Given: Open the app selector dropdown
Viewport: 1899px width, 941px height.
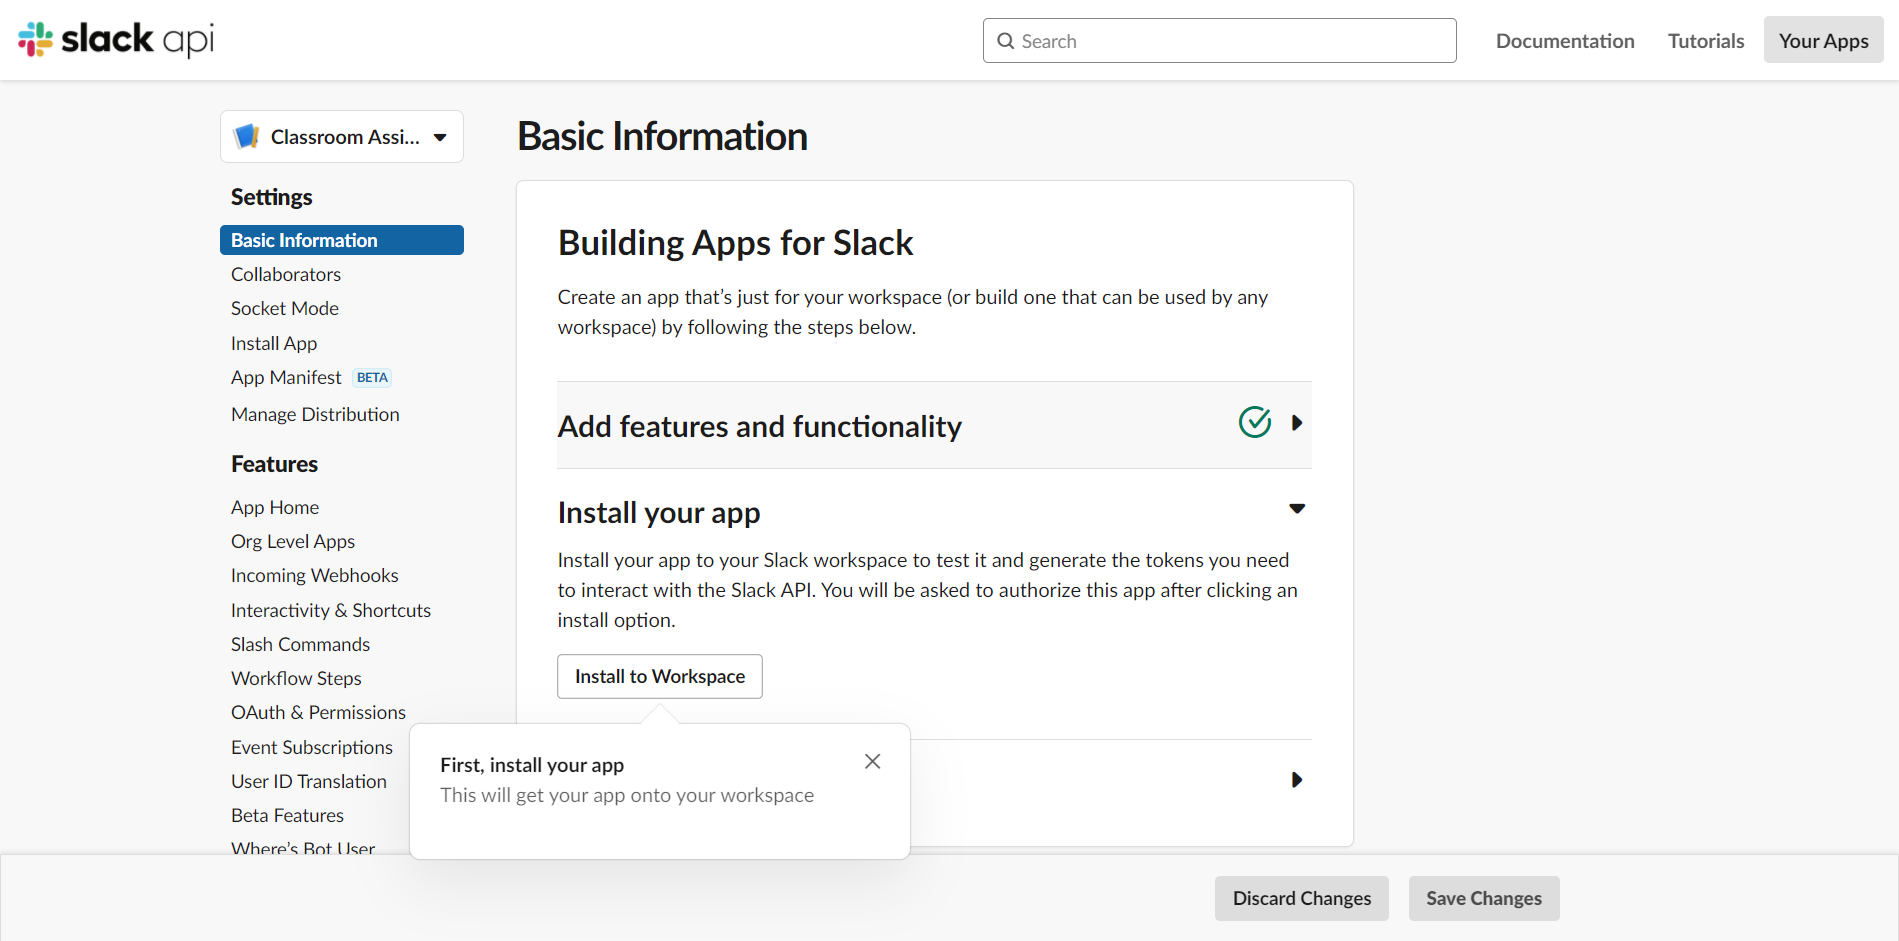Looking at the screenshot, I should coord(440,137).
